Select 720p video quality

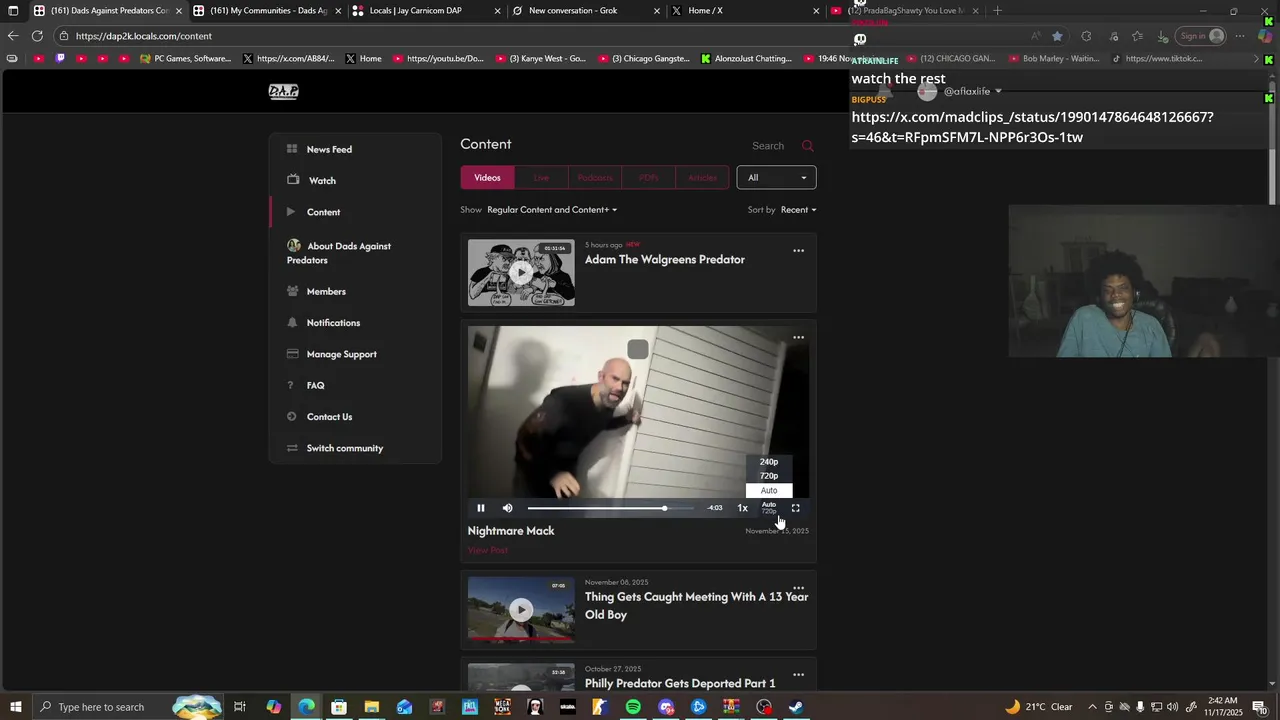coord(769,476)
